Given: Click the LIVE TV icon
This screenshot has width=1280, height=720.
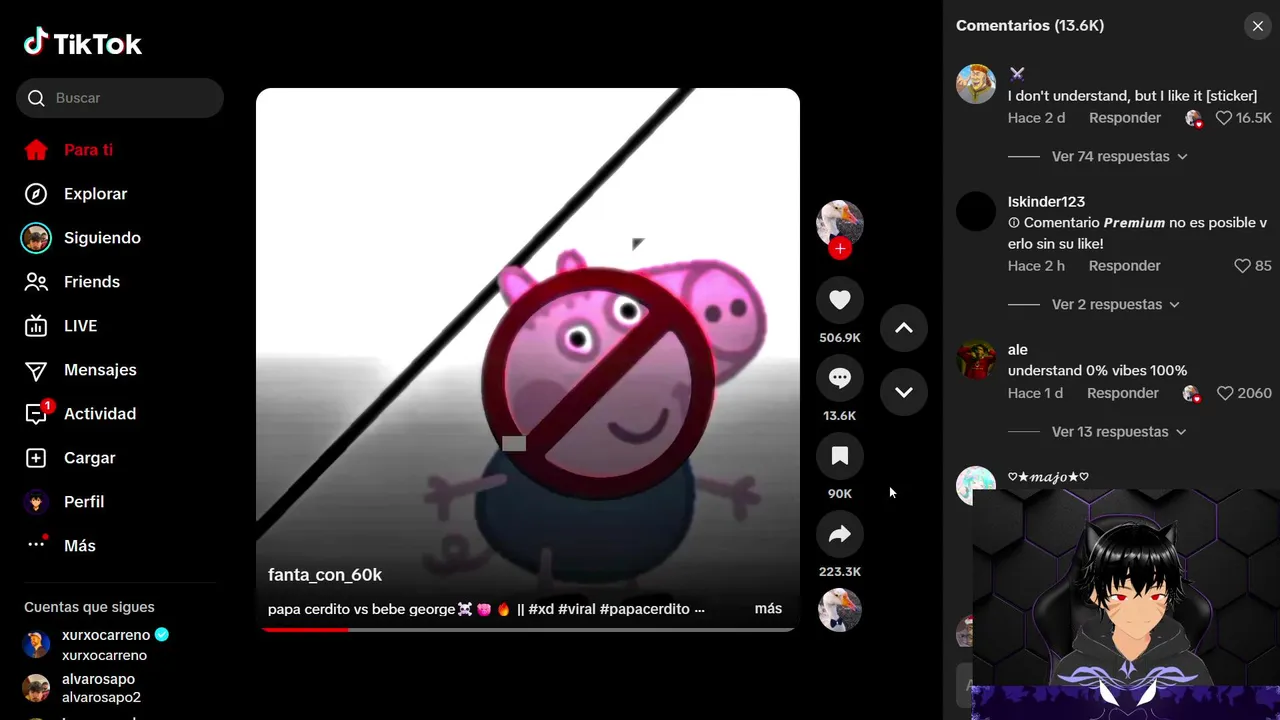Looking at the screenshot, I should coord(36,326).
